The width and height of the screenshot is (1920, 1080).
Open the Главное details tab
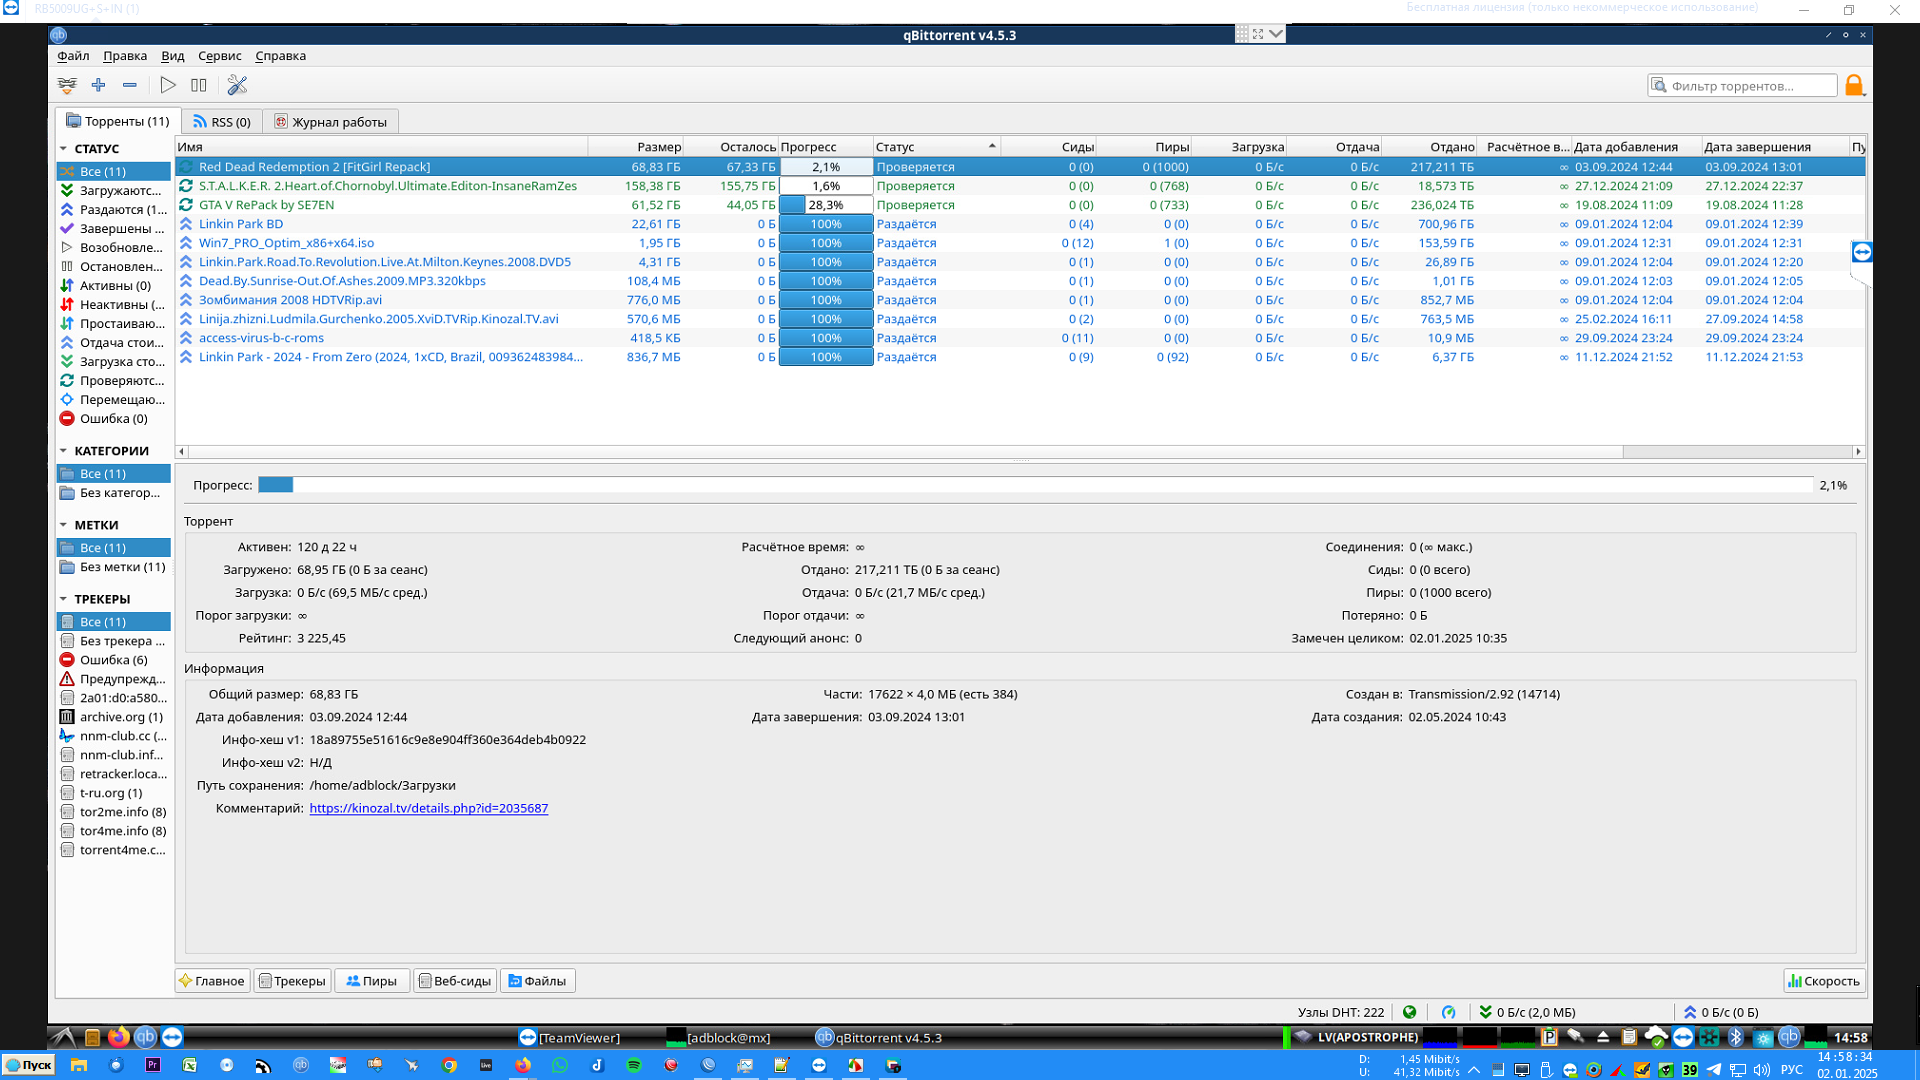pos(212,981)
